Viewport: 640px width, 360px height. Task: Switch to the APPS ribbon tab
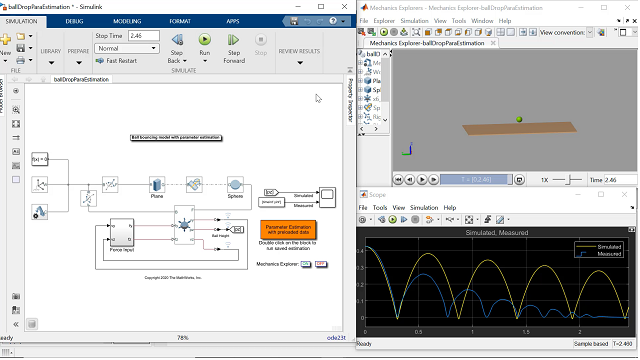click(233, 21)
